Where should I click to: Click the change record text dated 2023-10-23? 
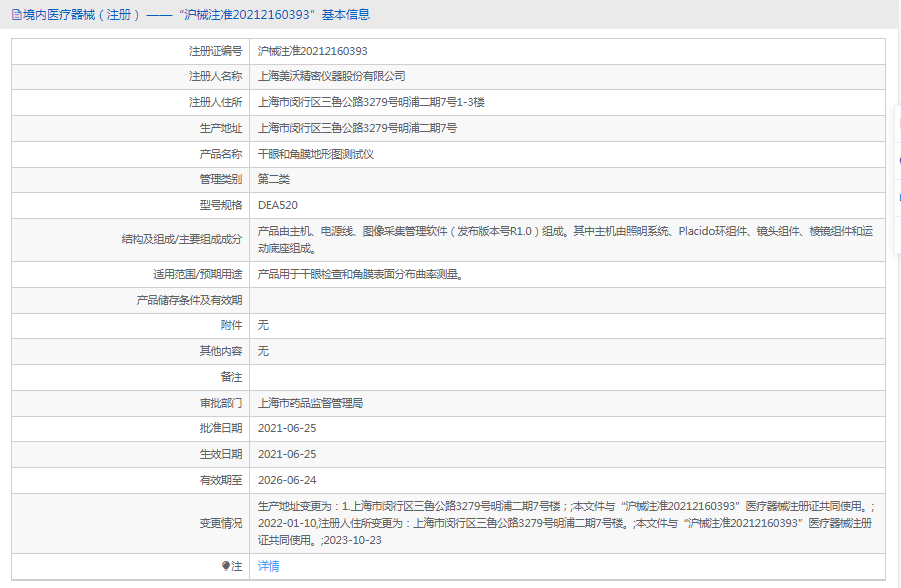click(x=566, y=523)
